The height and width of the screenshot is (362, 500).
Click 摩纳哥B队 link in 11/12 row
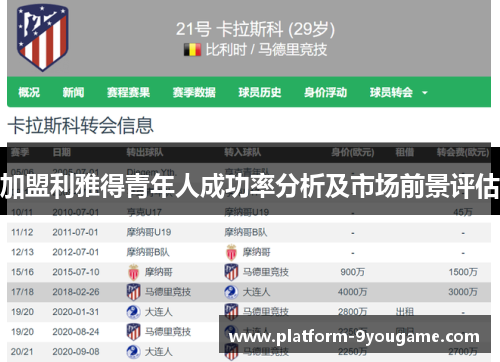pos(246,232)
